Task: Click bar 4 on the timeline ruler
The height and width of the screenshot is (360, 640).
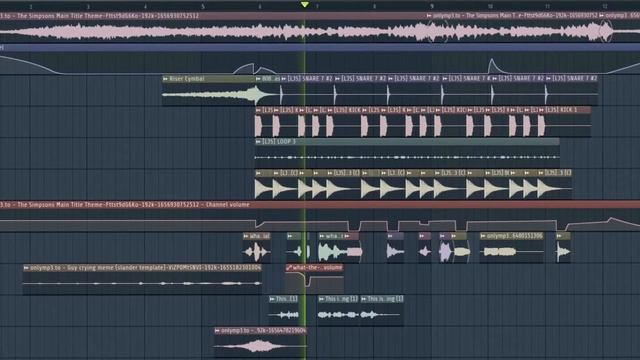Action: [x=145, y=7]
